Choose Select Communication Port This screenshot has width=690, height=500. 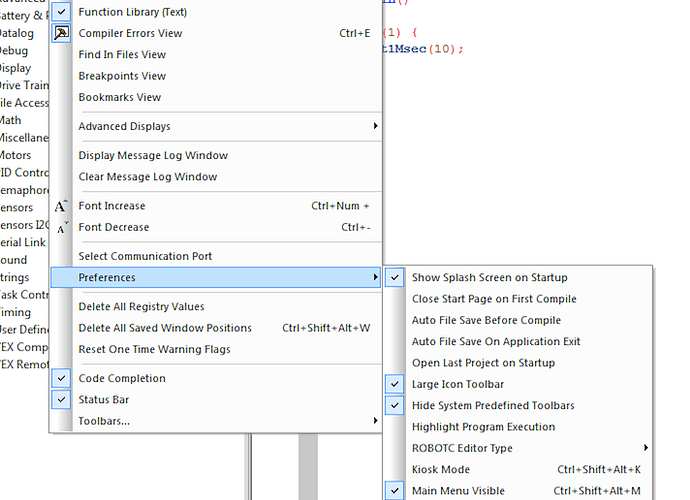click(216, 256)
